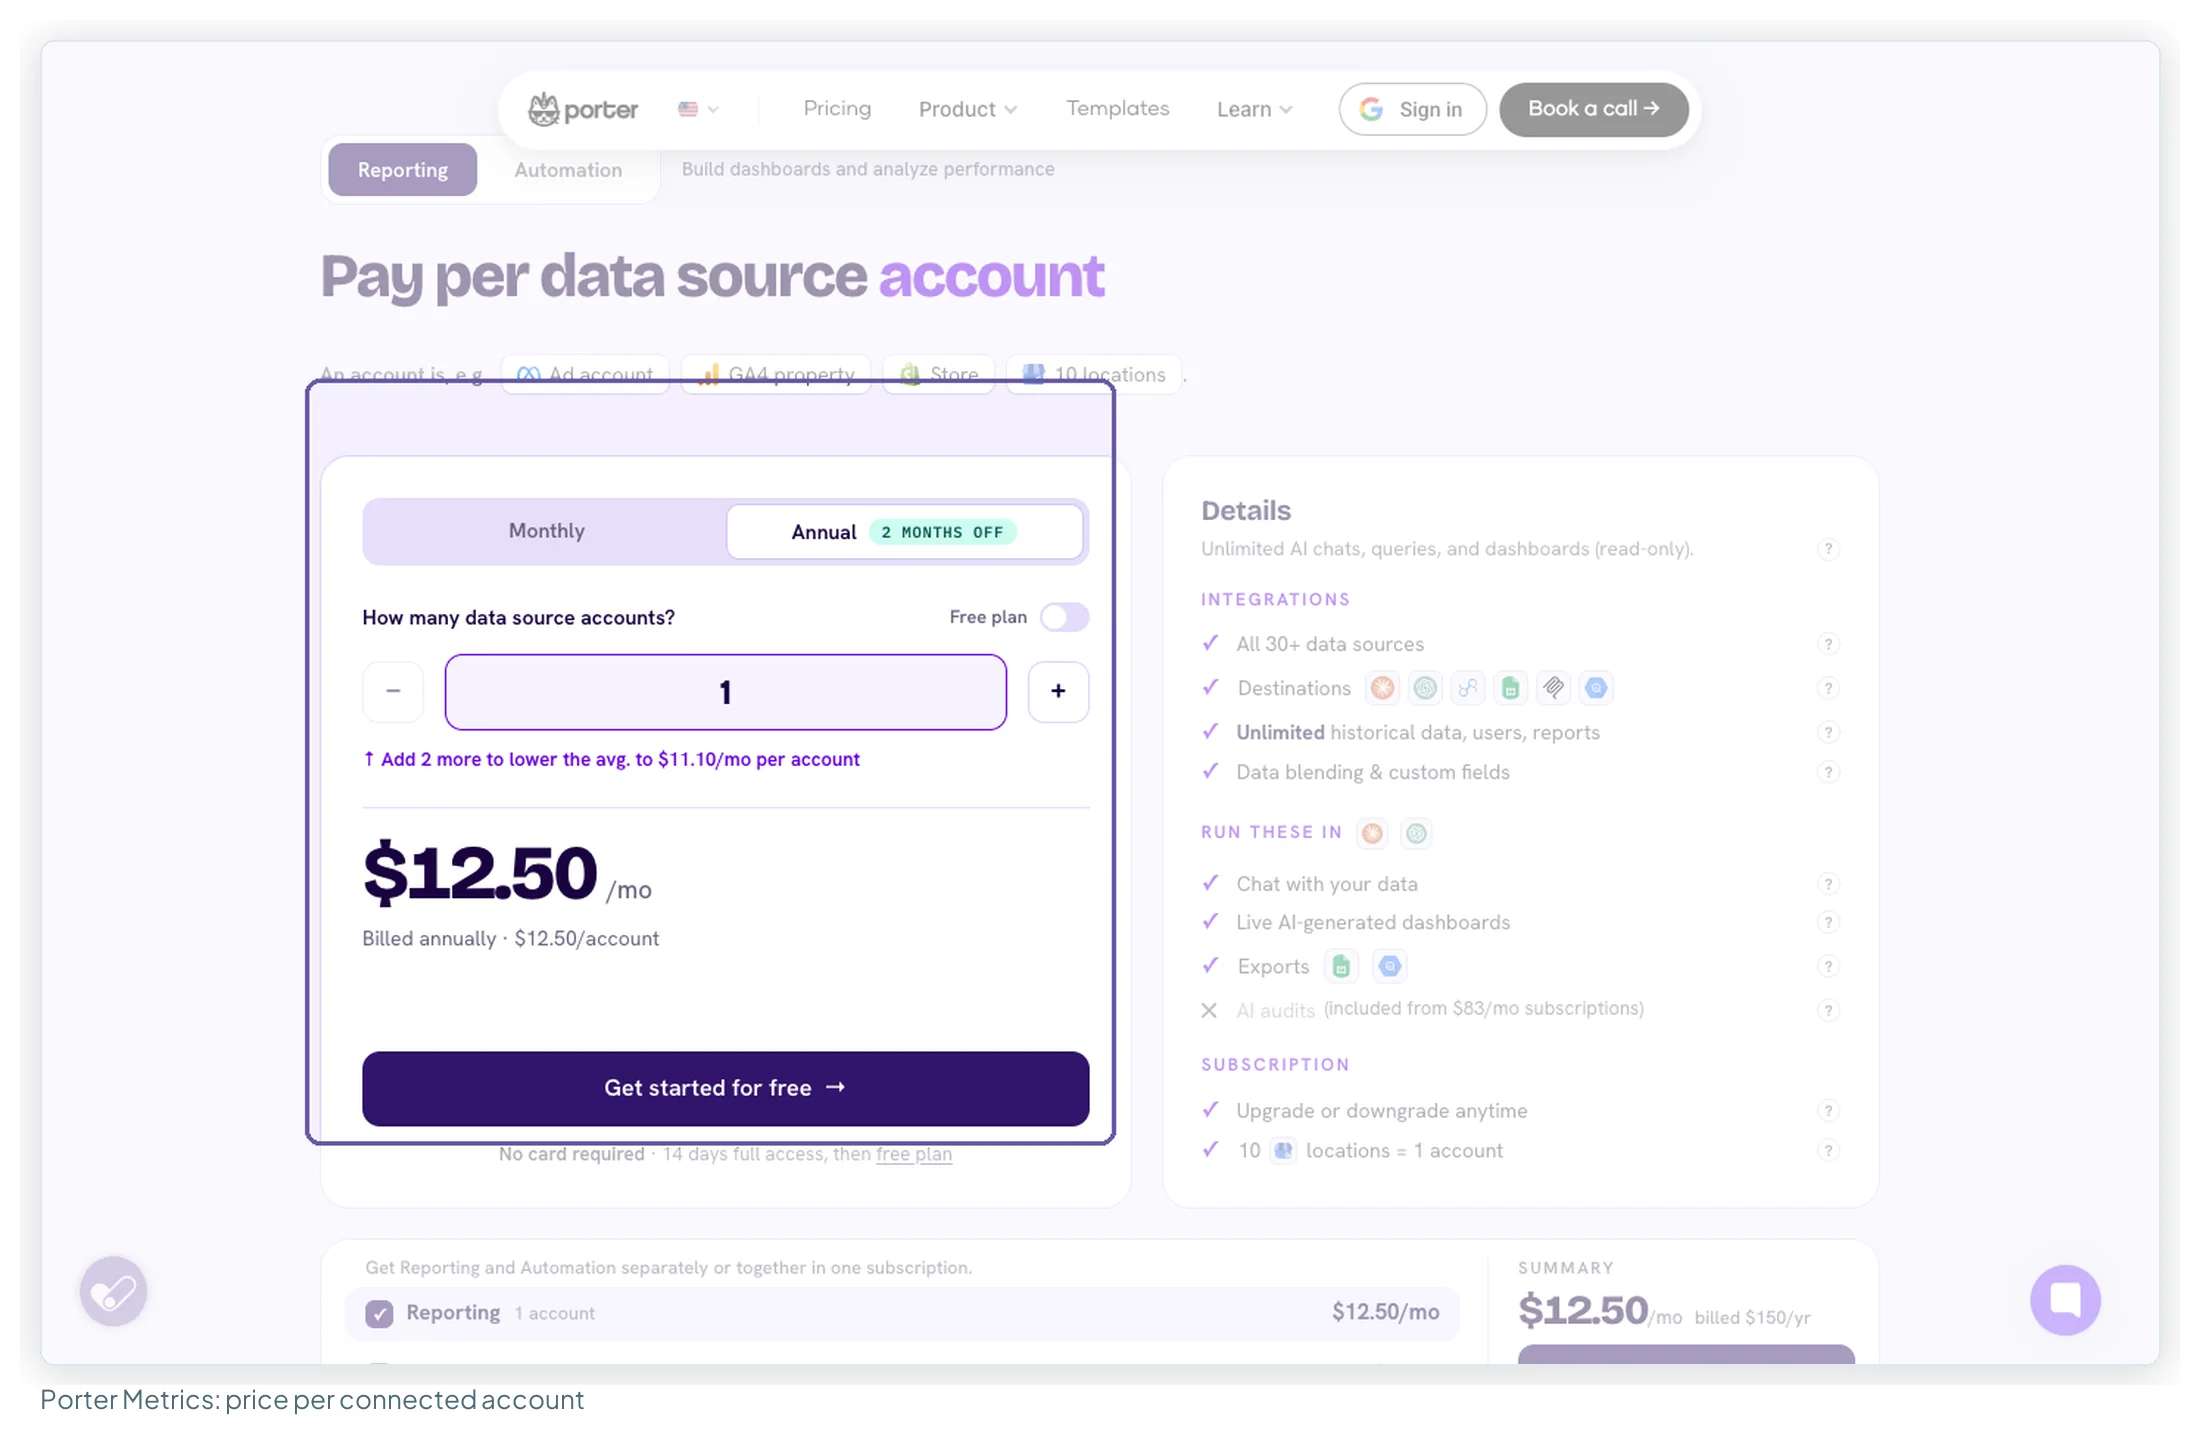Click the Google Sheets icon in the Destinations row
Screen dimensions: 2200x1439
(1511, 688)
